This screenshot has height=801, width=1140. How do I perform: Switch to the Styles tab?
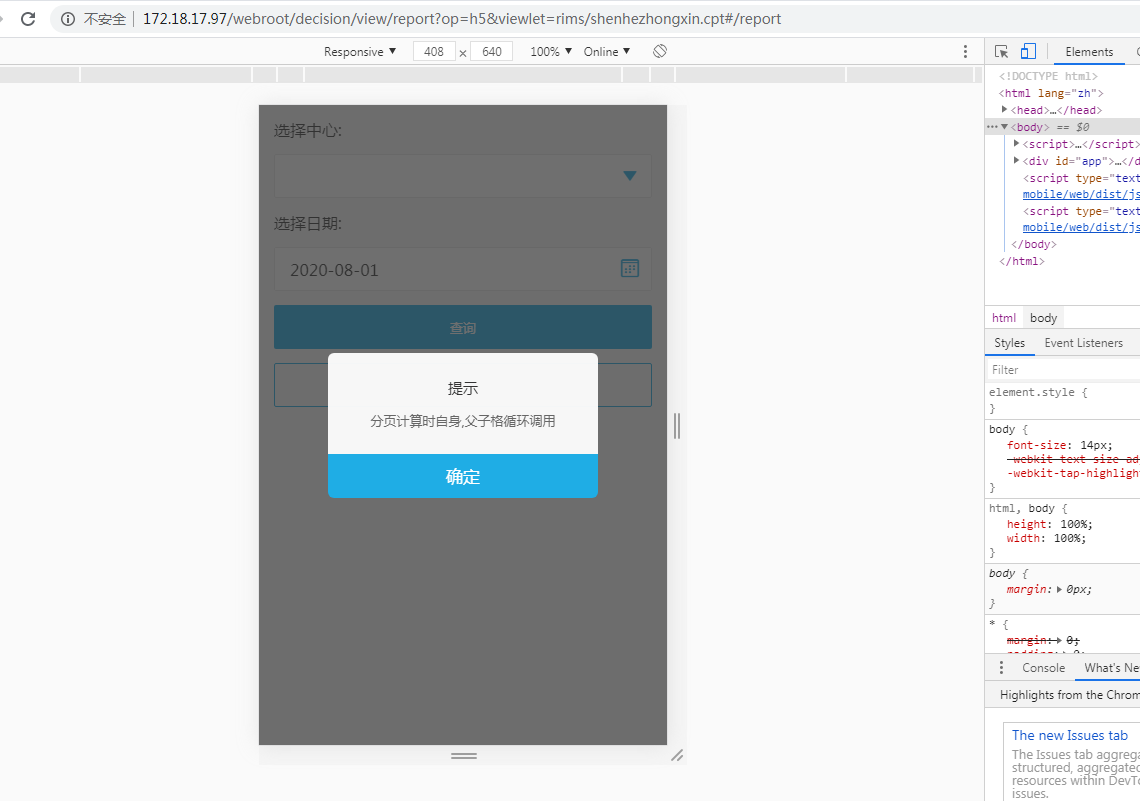(x=1009, y=343)
